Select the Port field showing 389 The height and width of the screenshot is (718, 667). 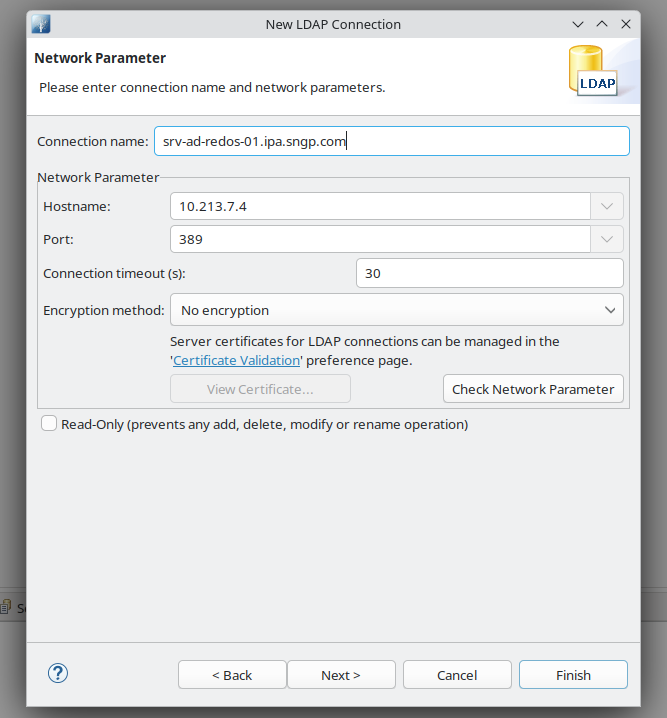pyautogui.click(x=380, y=240)
